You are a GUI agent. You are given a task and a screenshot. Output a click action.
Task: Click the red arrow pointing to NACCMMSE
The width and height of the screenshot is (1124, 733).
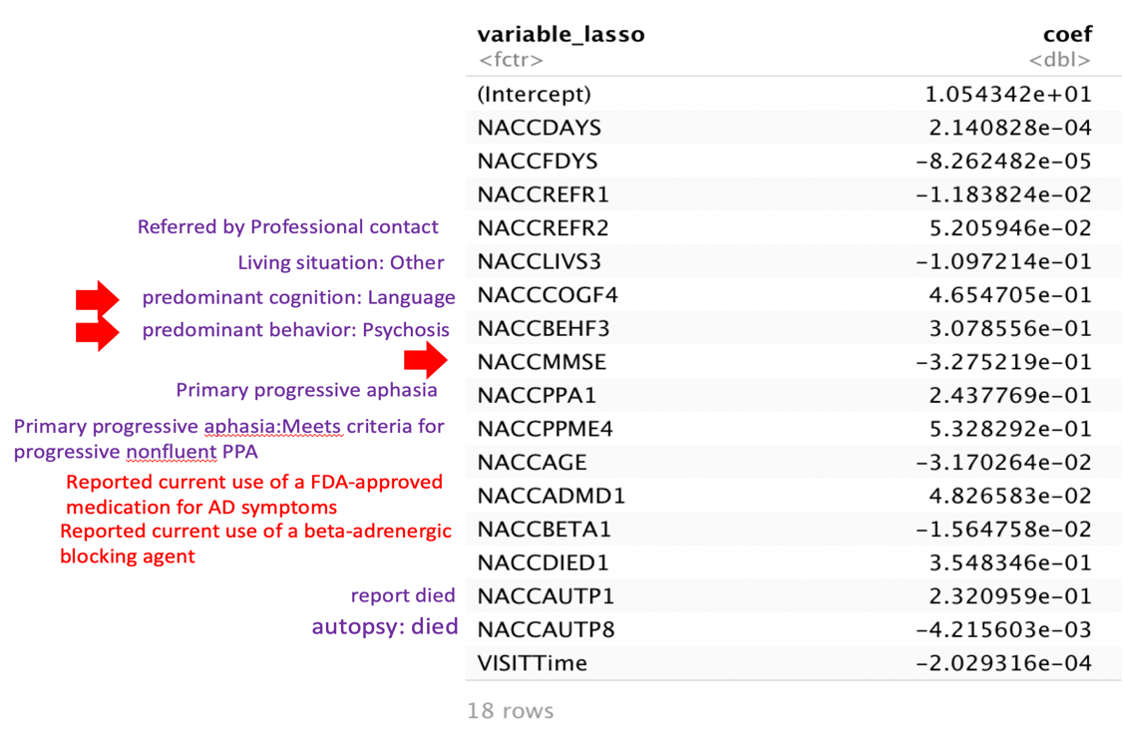pos(426,360)
